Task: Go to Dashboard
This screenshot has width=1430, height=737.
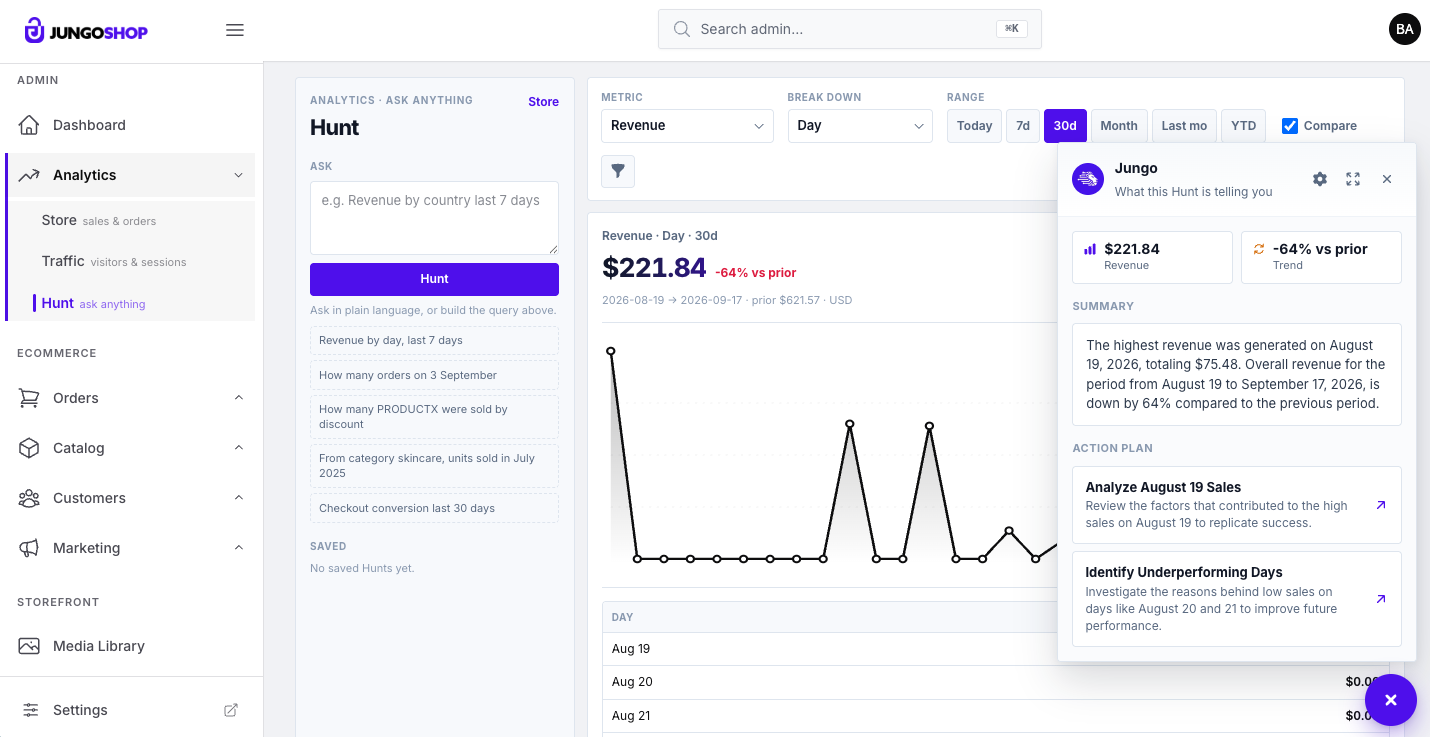Action: 132,125
